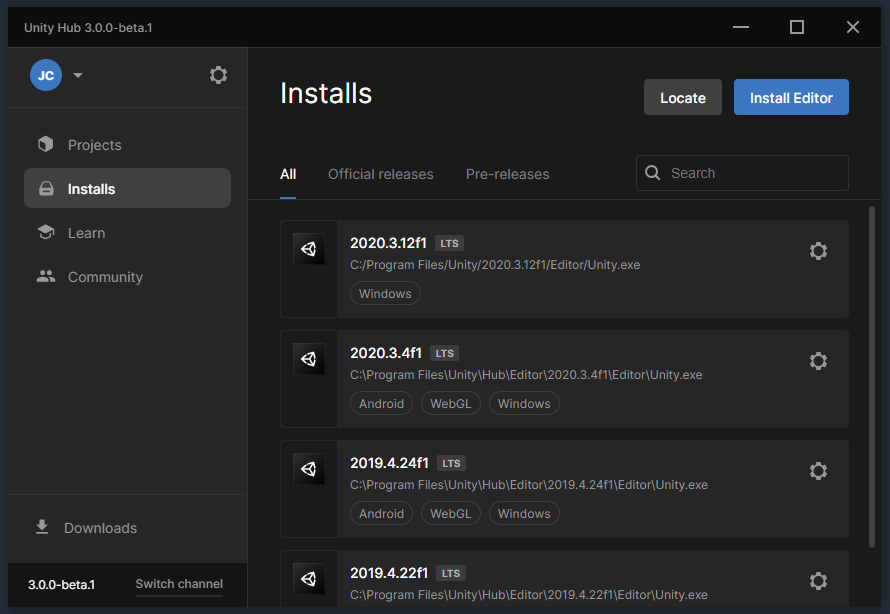Switch to the All tab

(x=288, y=174)
